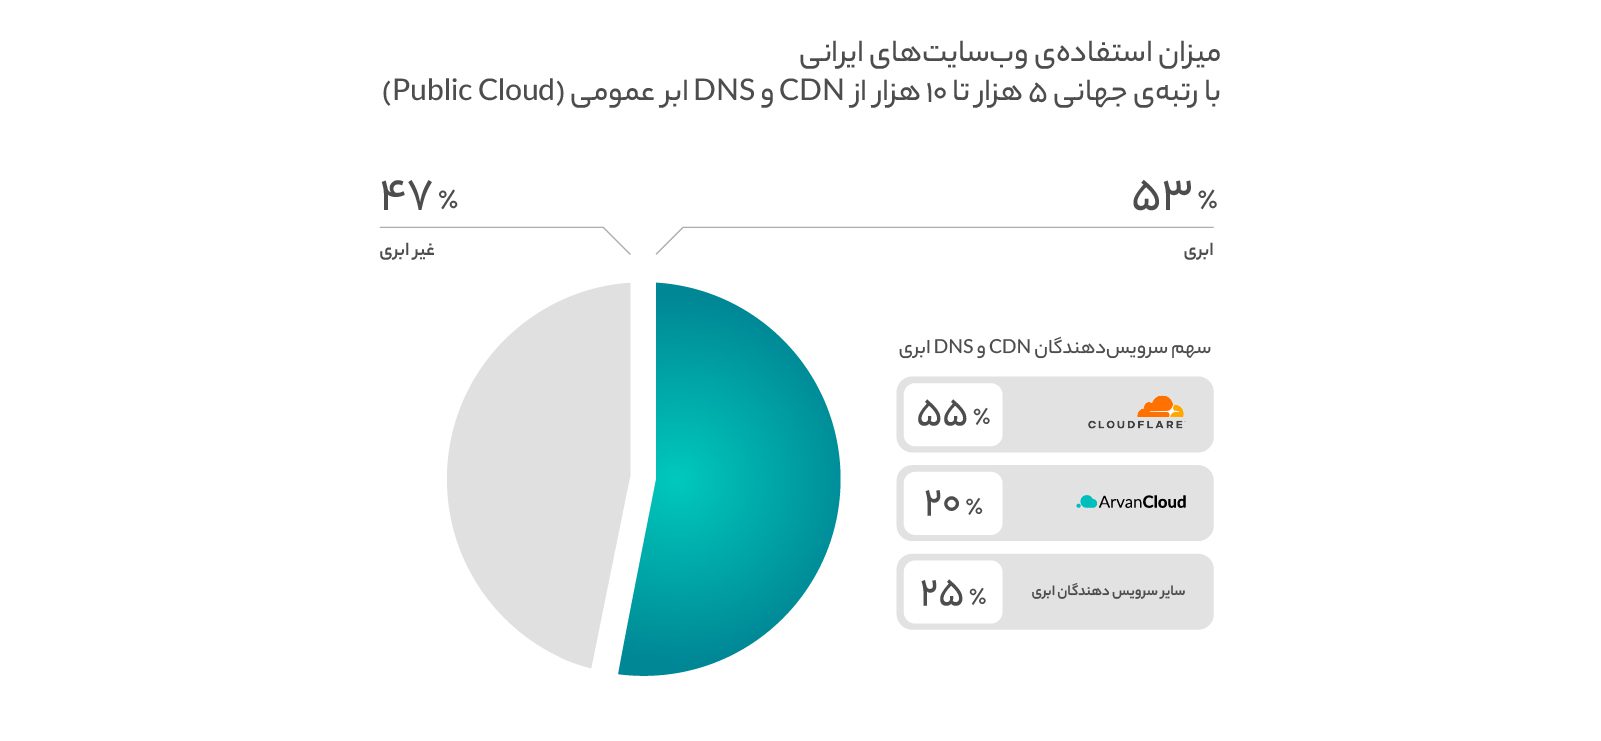Click the 'غیر ابری' label under ۴۷%

click(x=407, y=250)
